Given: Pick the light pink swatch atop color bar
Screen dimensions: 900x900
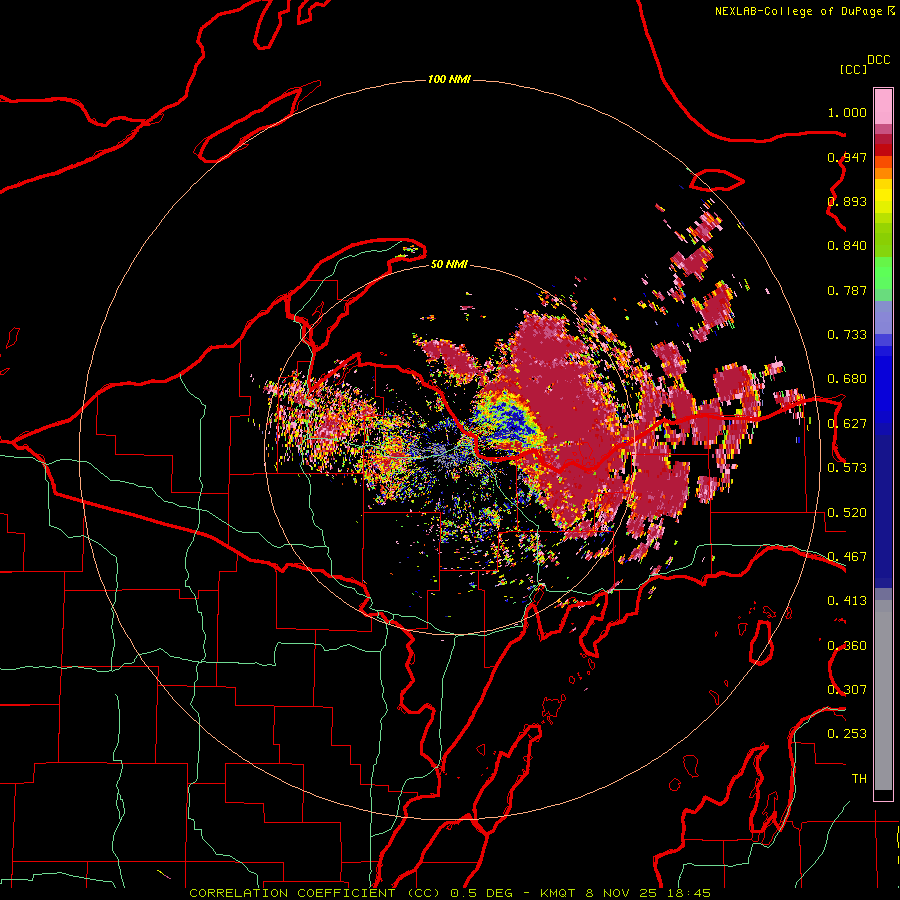Looking at the screenshot, I should coord(883,107).
